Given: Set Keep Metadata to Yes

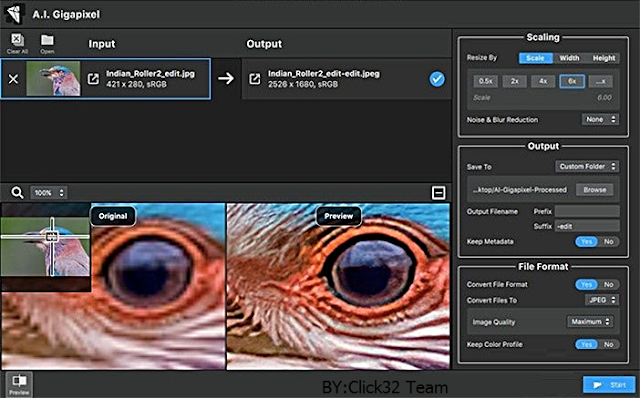Looking at the screenshot, I should (586, 242).
